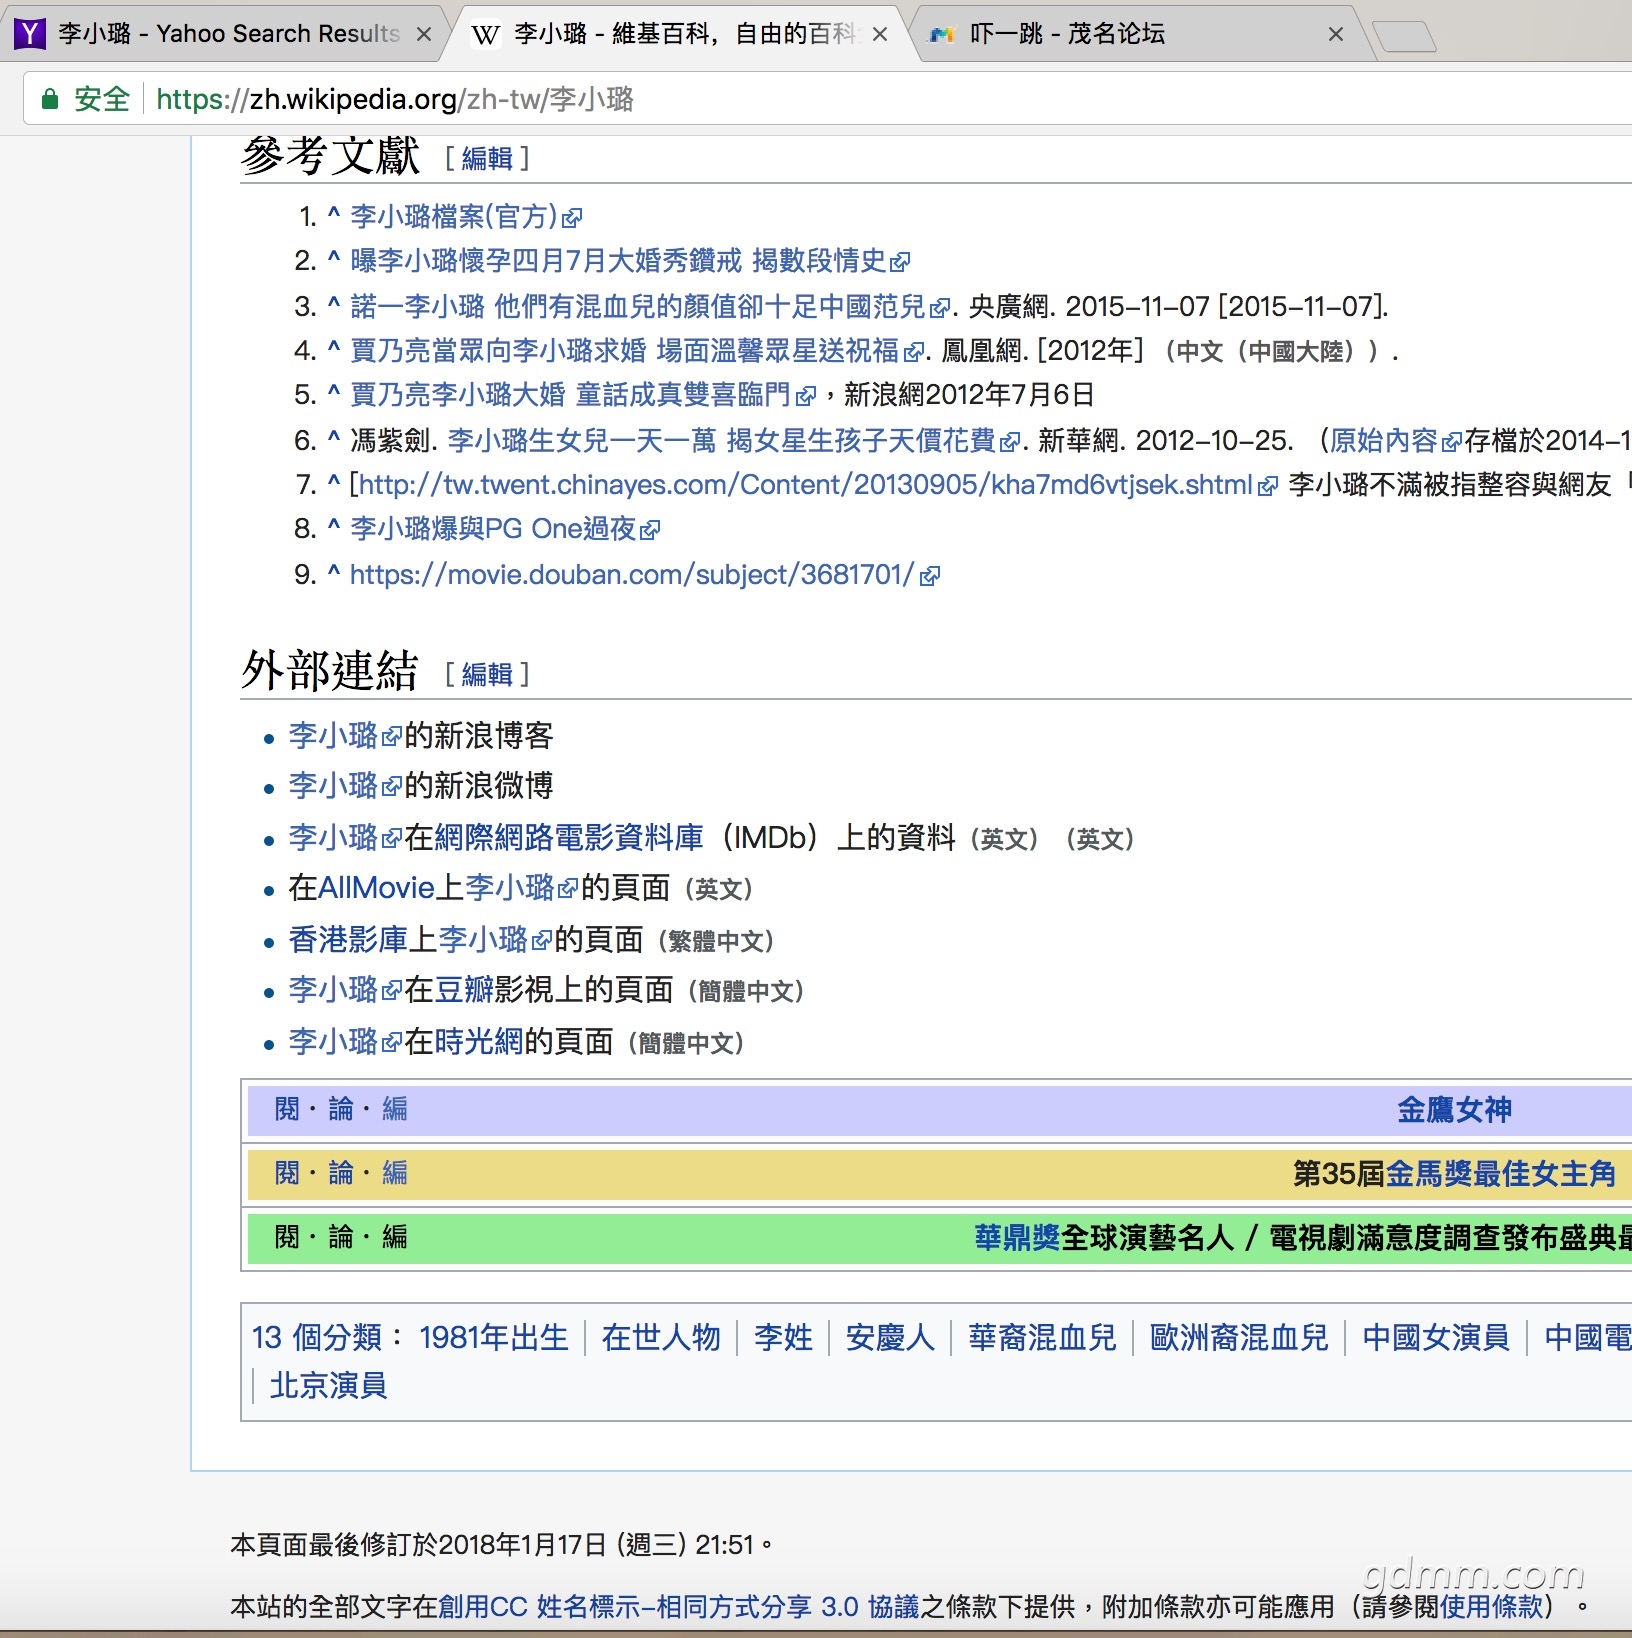The image size is (1632, 1638).
Task: Click 論 in the 金鷹女神 navbox
Action: (341, 1110)
